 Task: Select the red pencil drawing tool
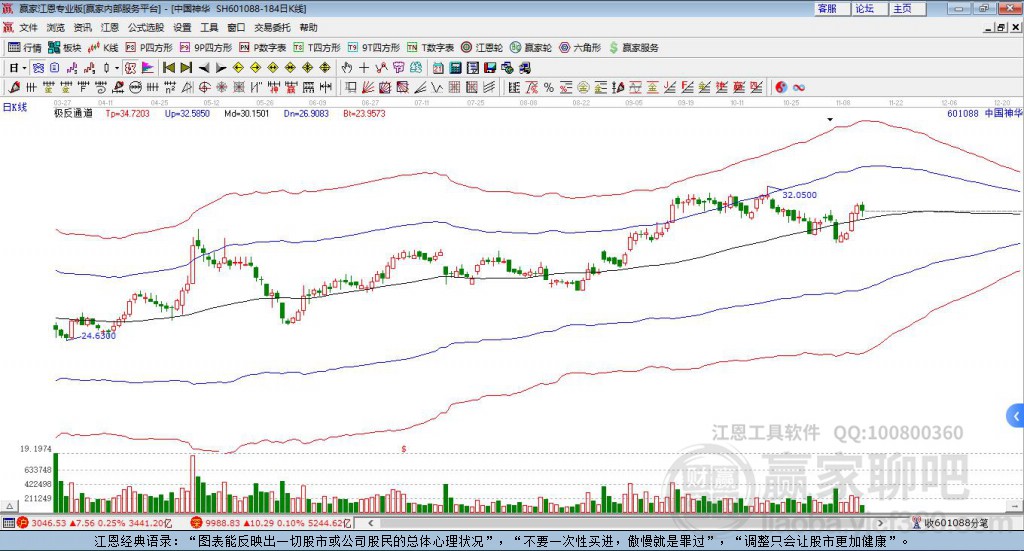point(14,87)
